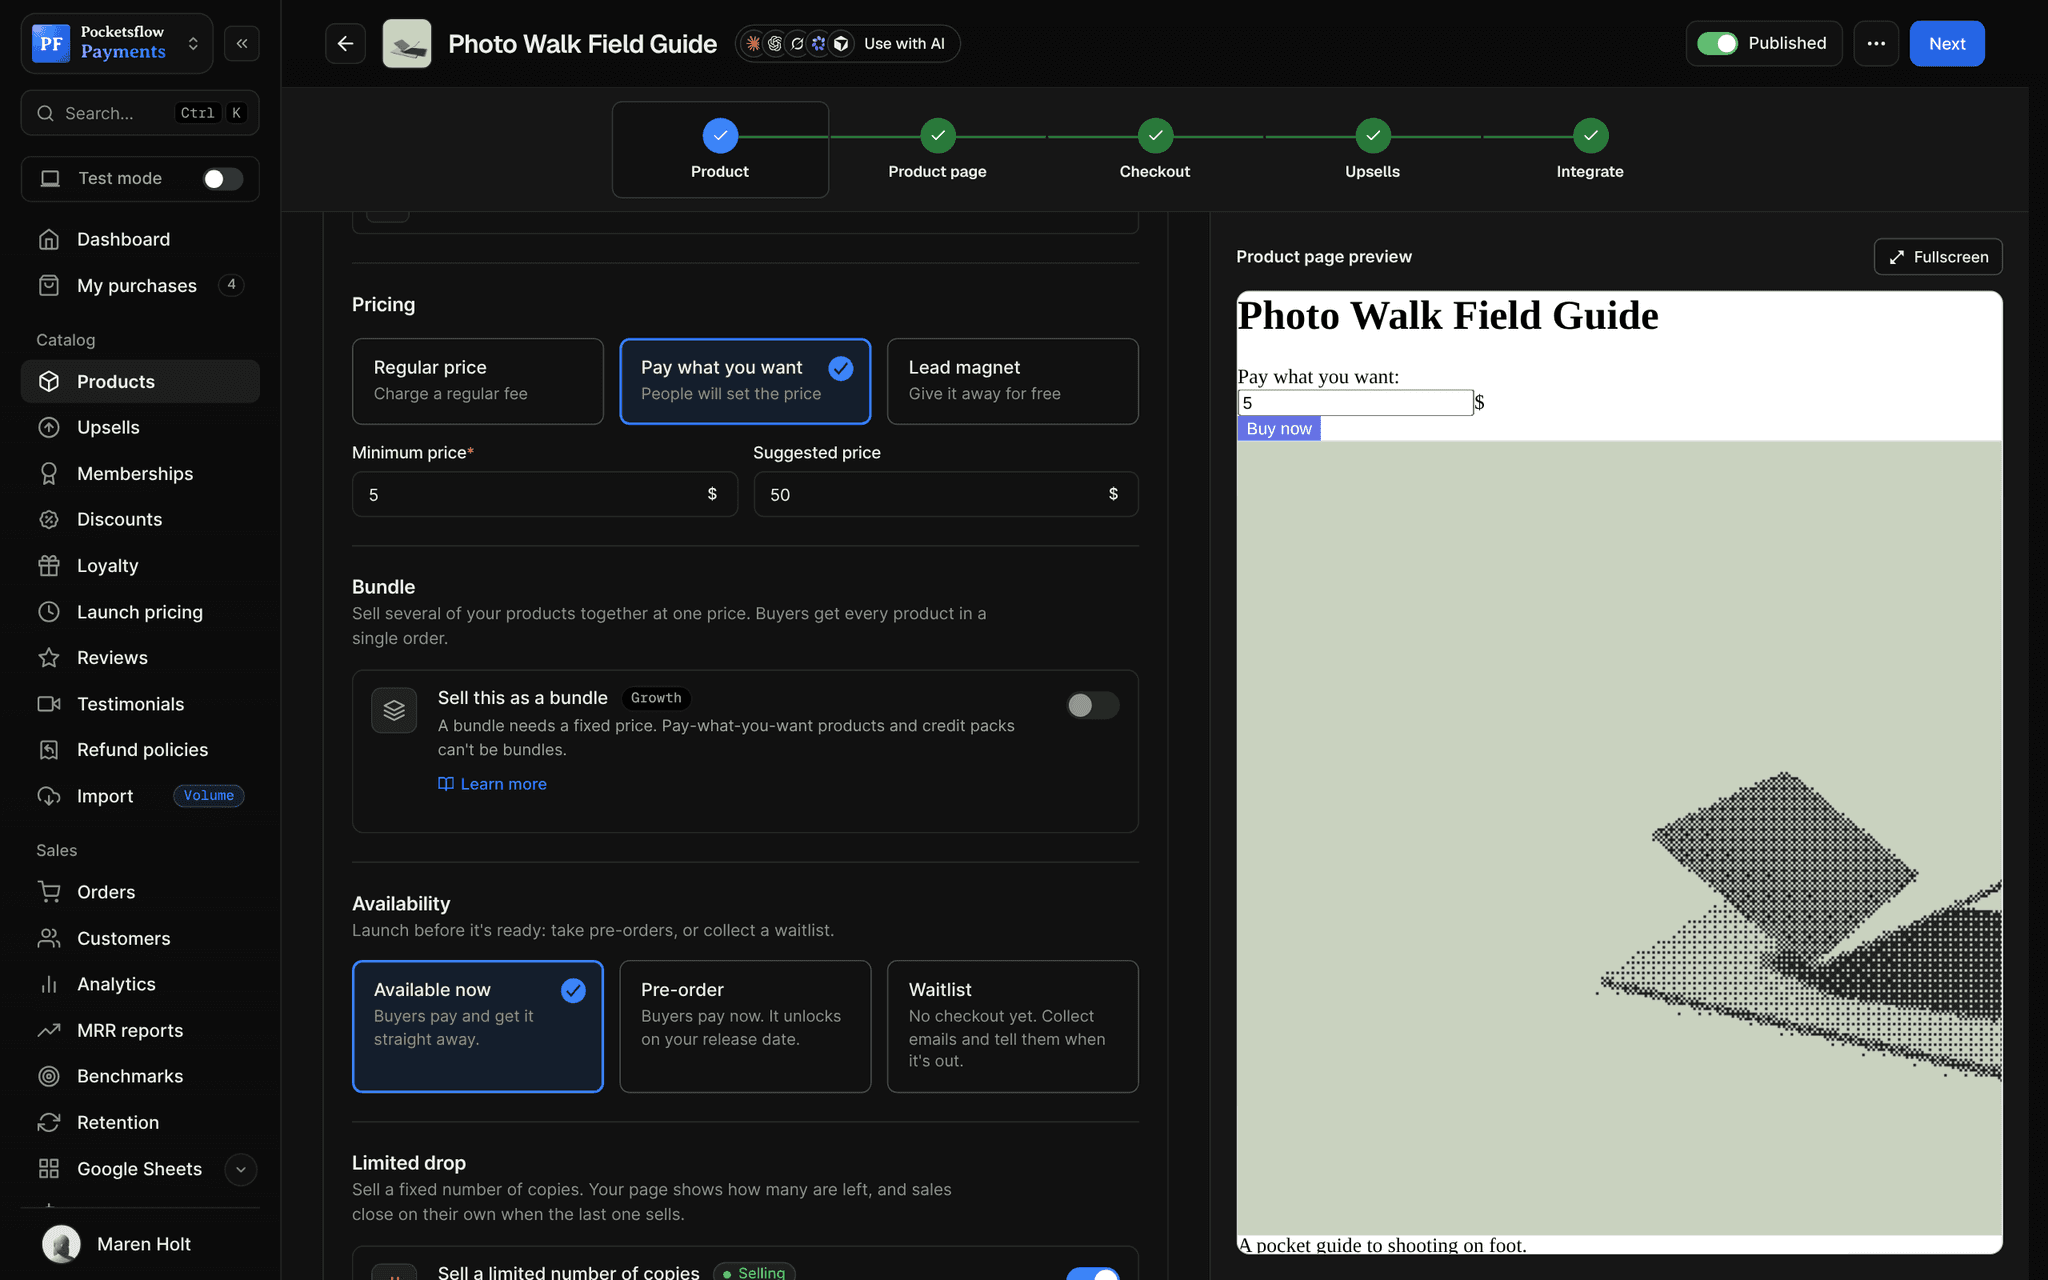Go to the Checkout step
The width and height of the screenshot is (2048, 1280).
pyautogui.click(x=1155, y=150)
